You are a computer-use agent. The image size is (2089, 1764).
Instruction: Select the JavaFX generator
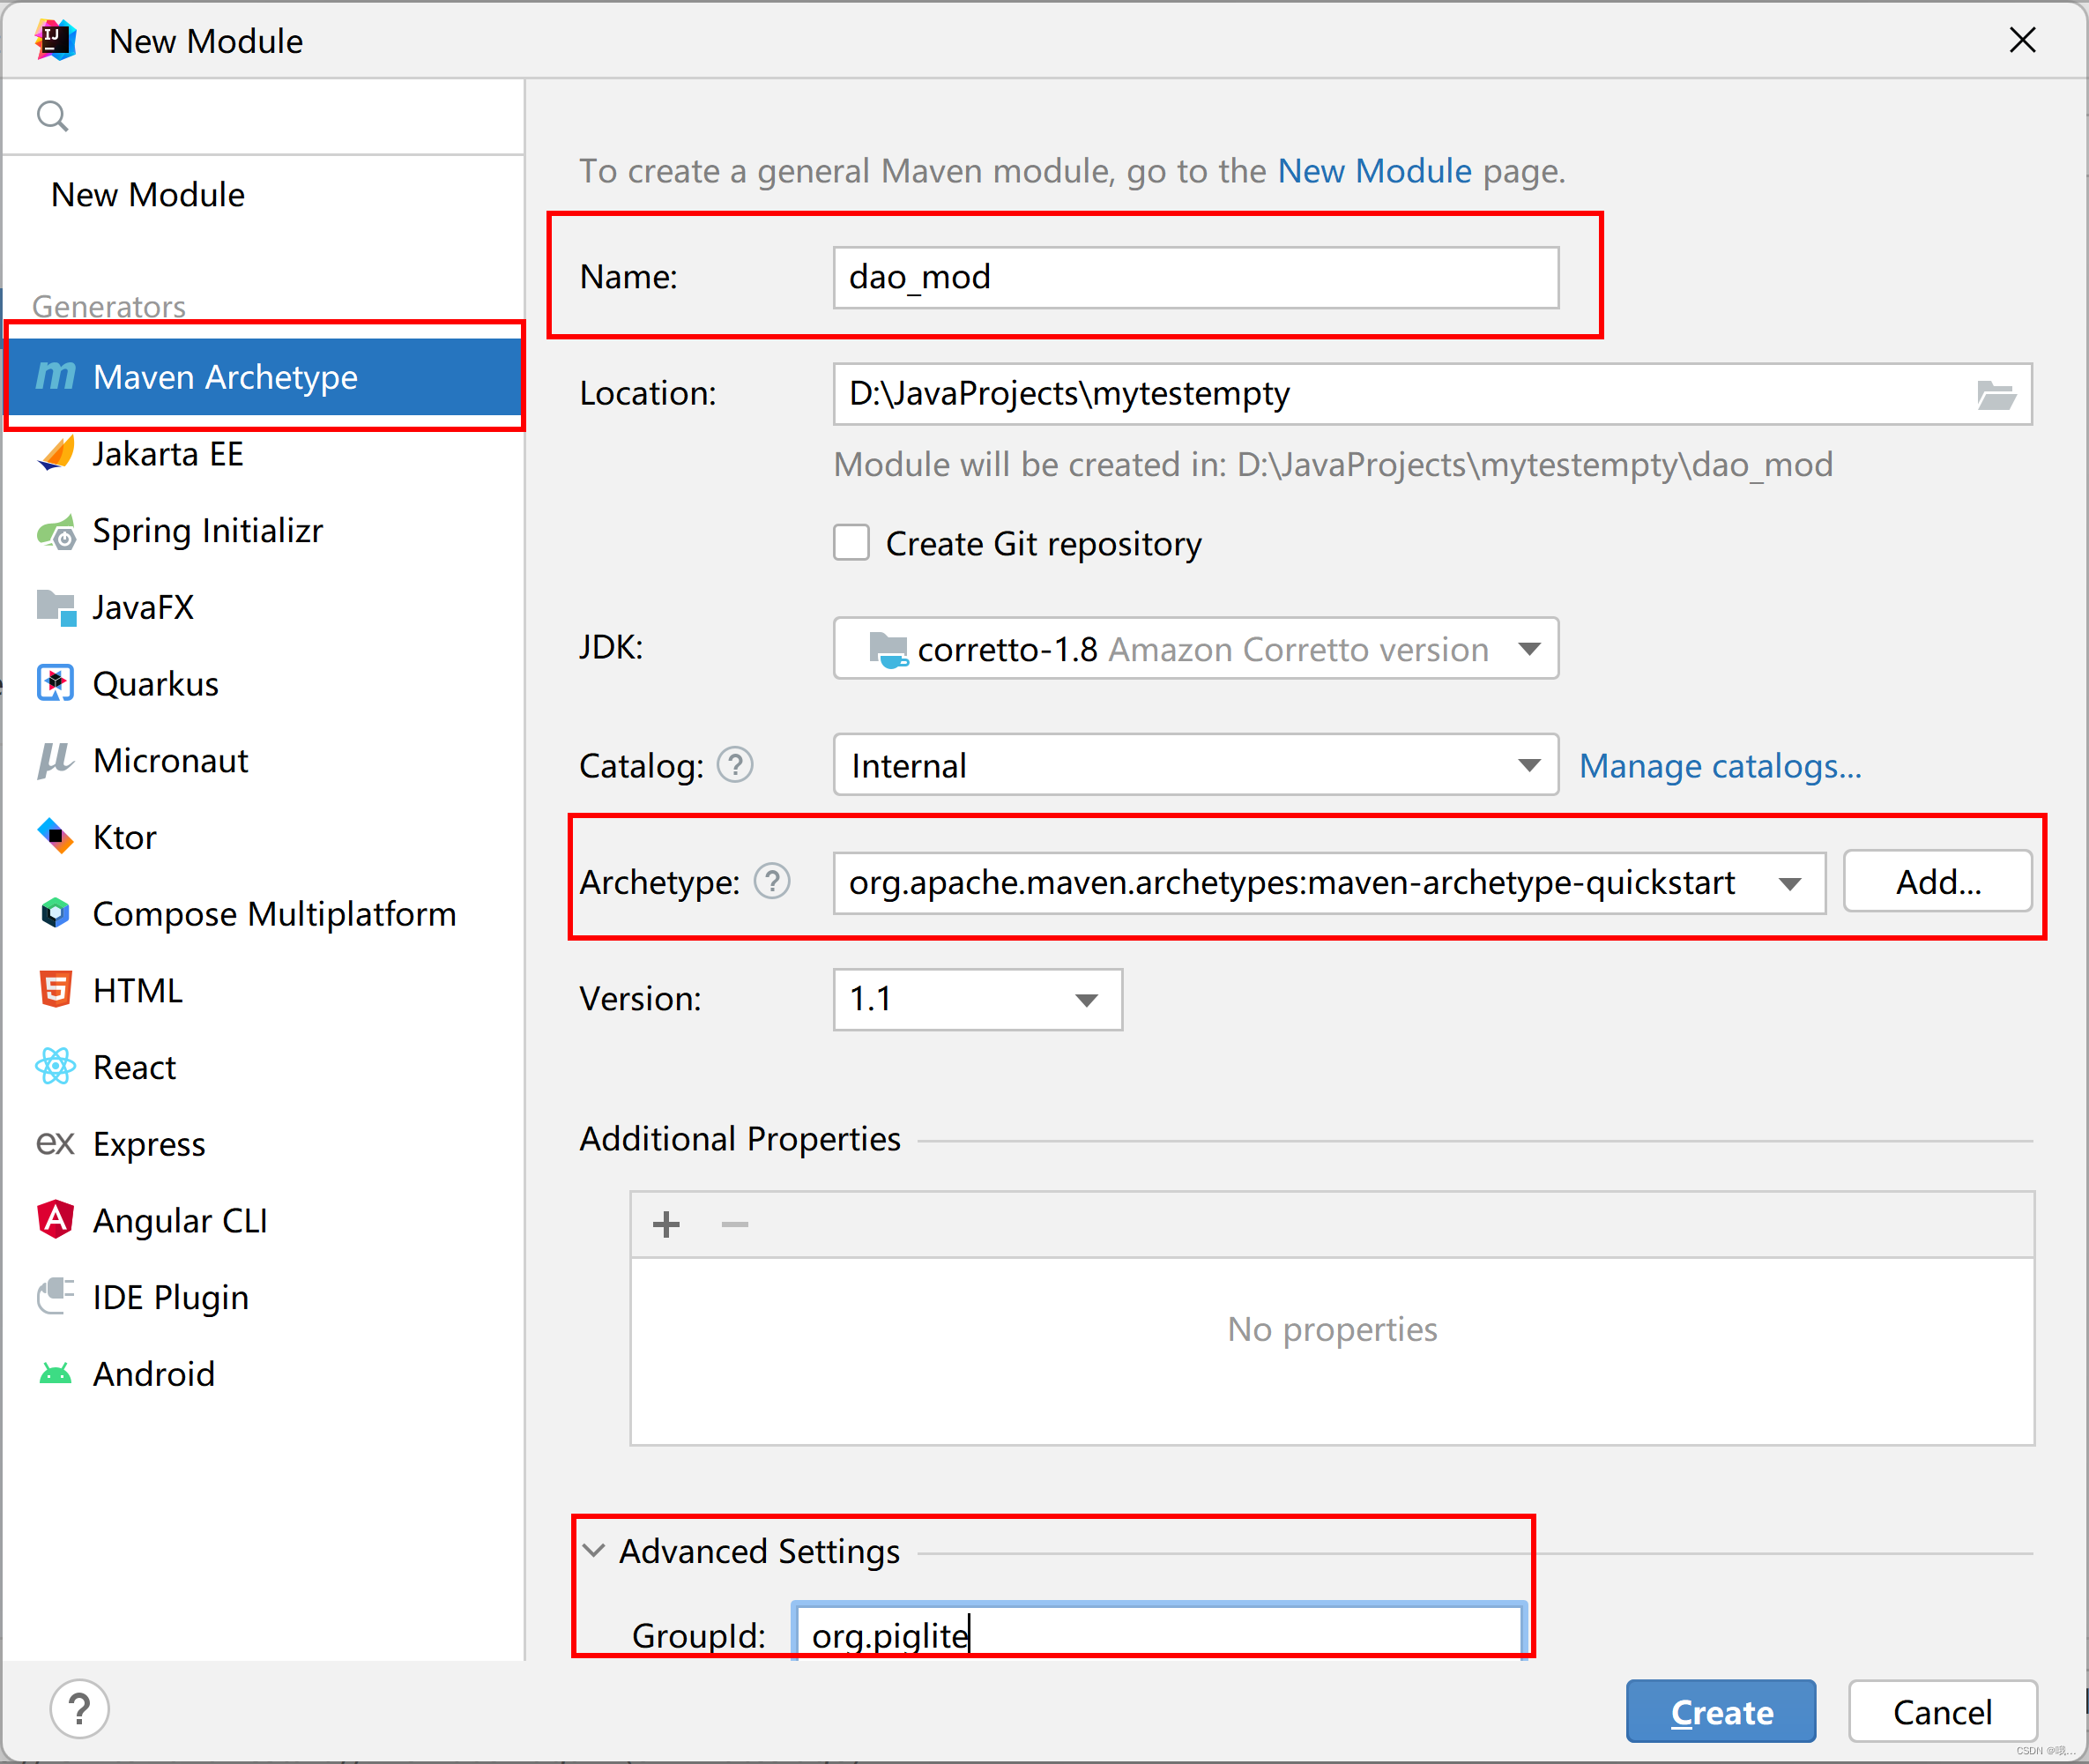pos(264,607)
